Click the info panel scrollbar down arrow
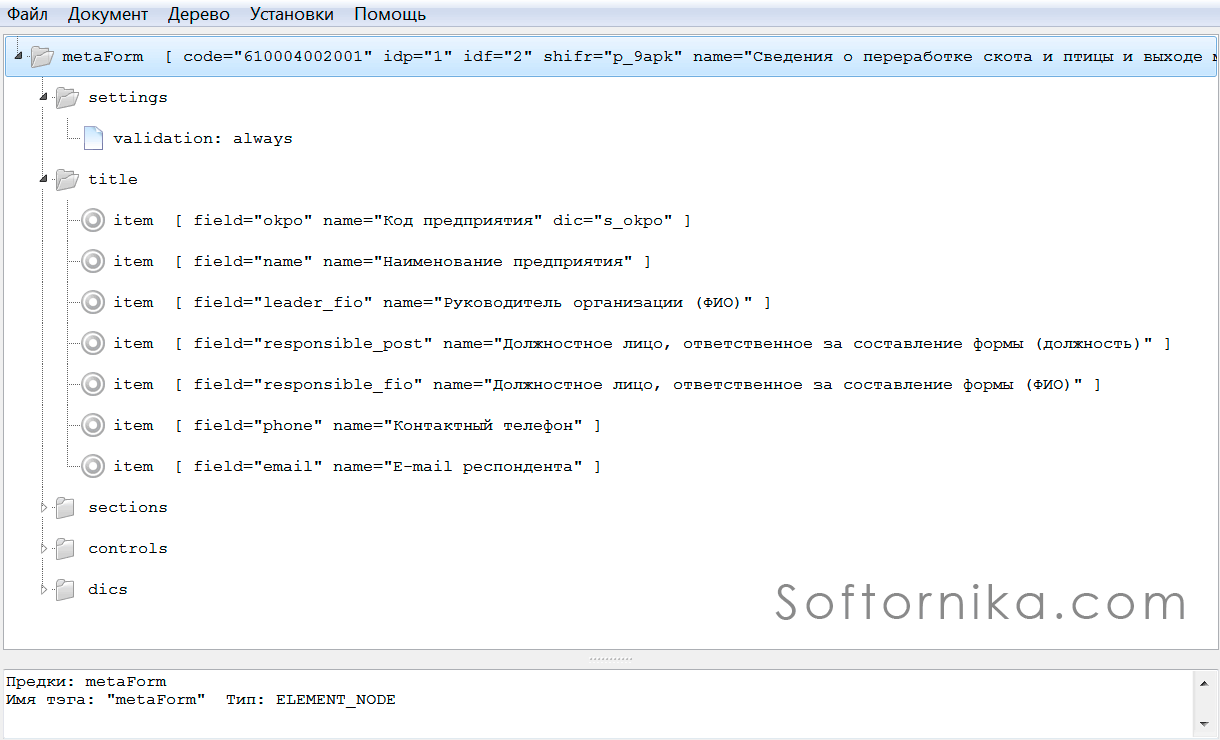This screenshot has height=740, width=1220. click(1203, 723)
